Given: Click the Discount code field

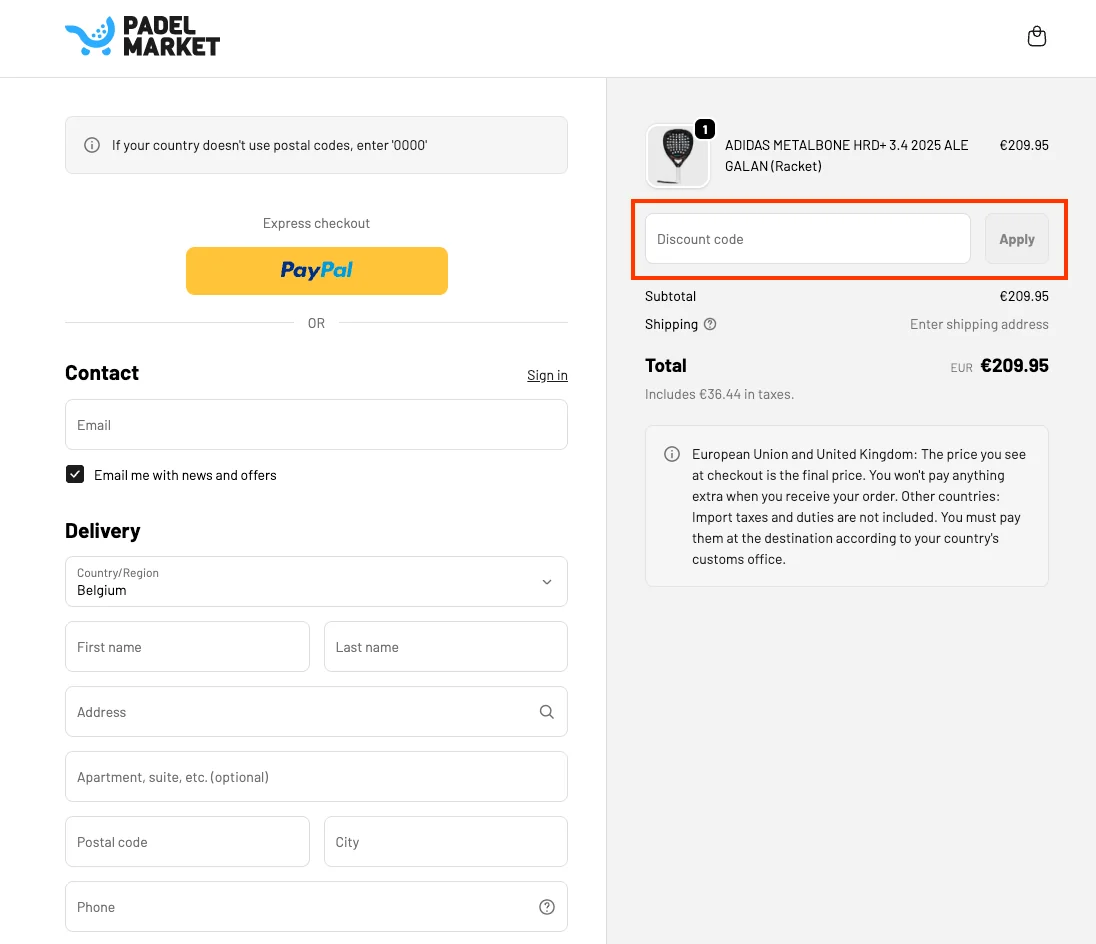Looking at the screenshot, I should point(807,239).
